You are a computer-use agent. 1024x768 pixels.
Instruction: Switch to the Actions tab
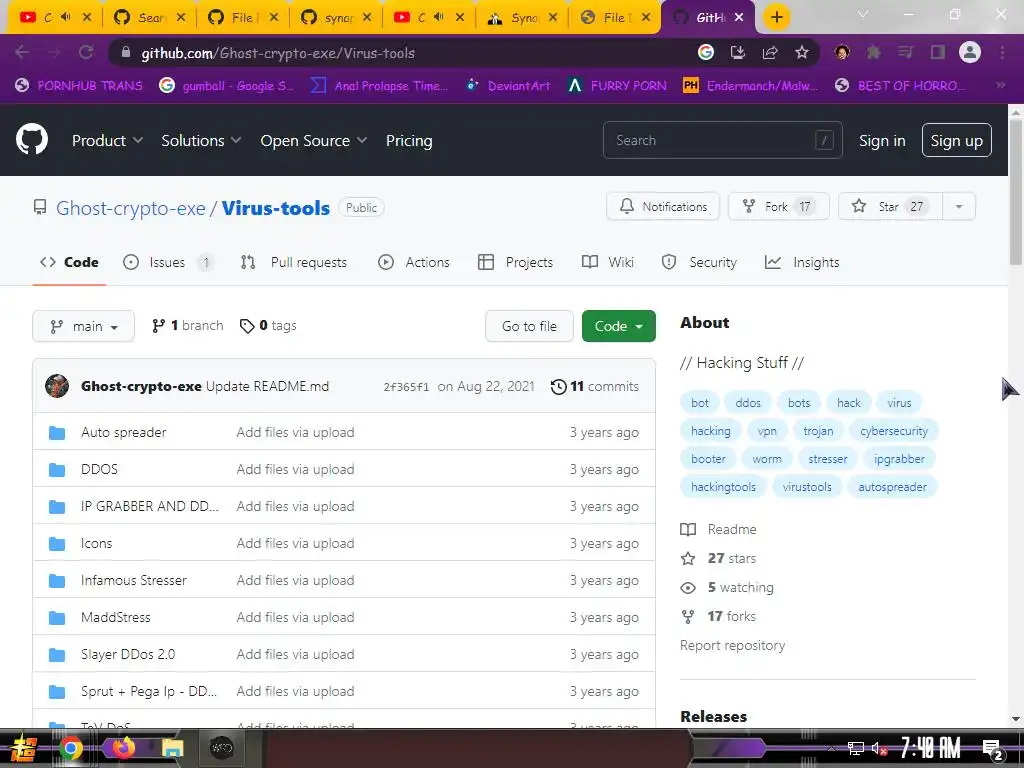(414, 262)
